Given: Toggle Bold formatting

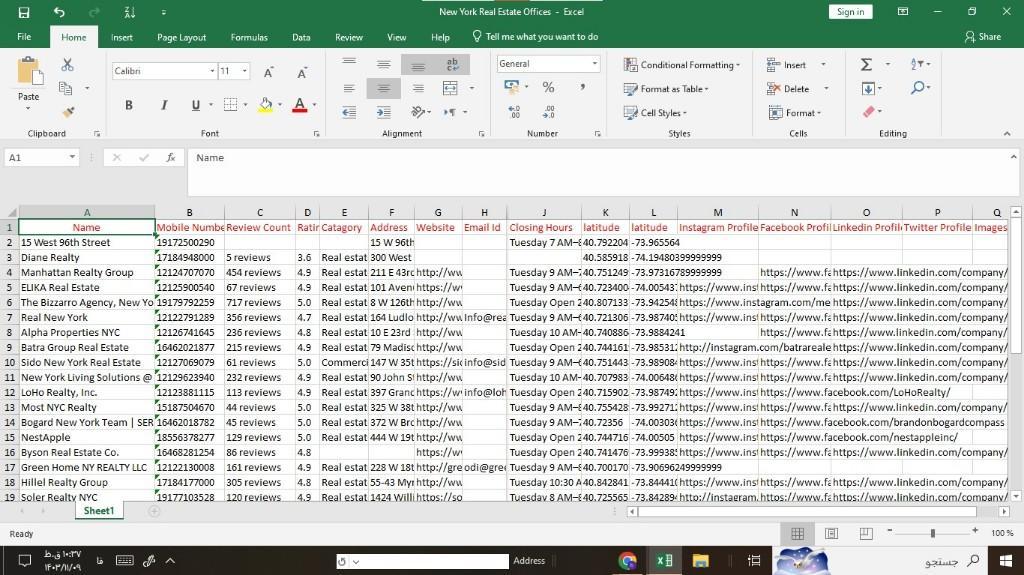Looking at the screenshot, I should point(129,105).
